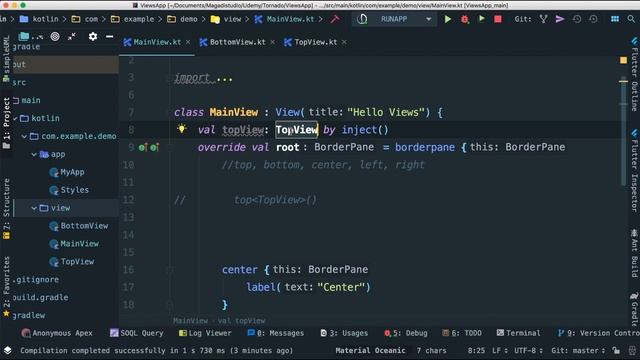Run the app with green play button
This screenshot has height=360, width=640.
[x=448, y=19]
